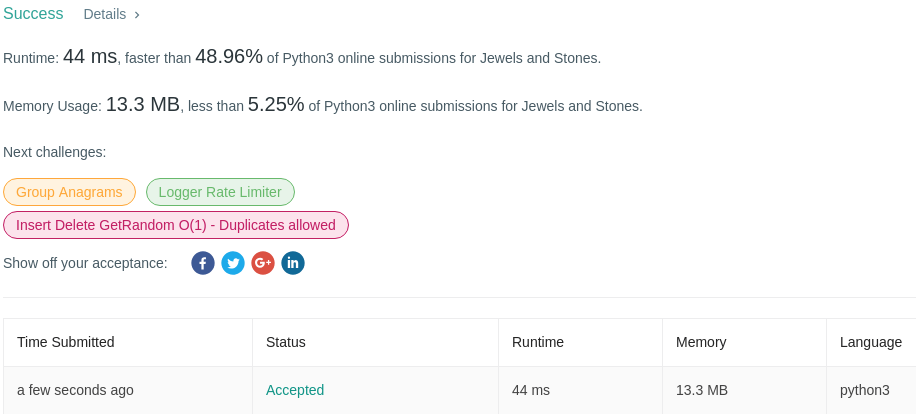Click the Runtime column header

pos(538,342)
